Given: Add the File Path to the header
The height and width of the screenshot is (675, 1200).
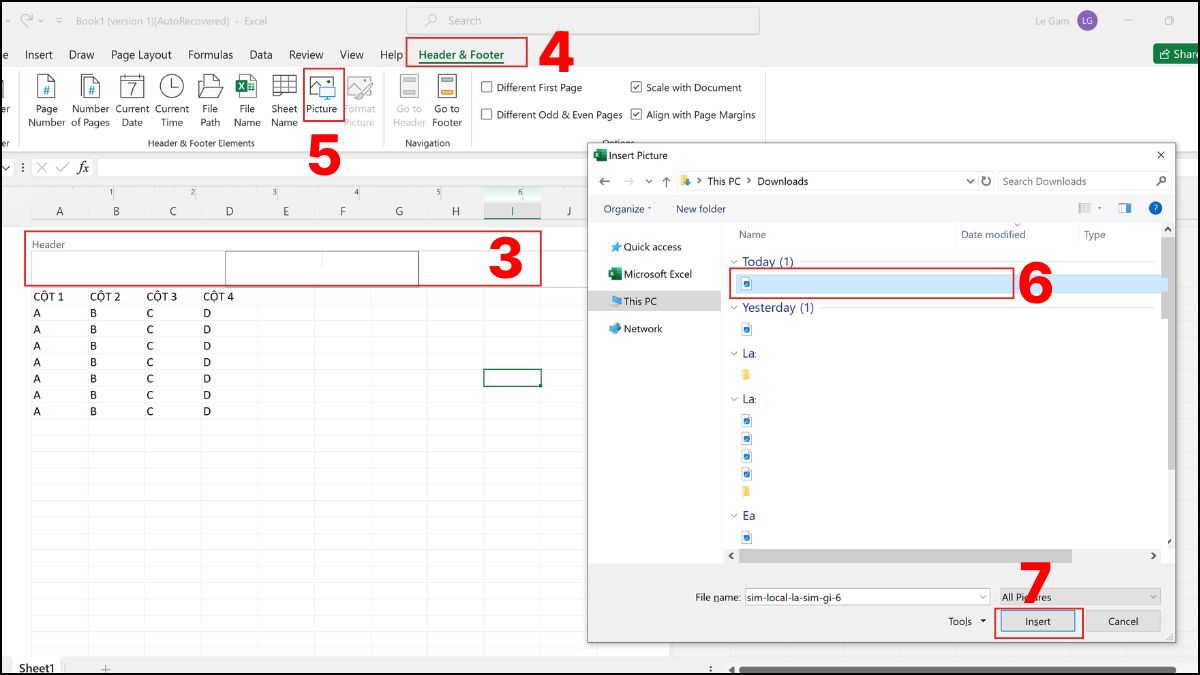Looking at the screenshot, I should point(209,97).
